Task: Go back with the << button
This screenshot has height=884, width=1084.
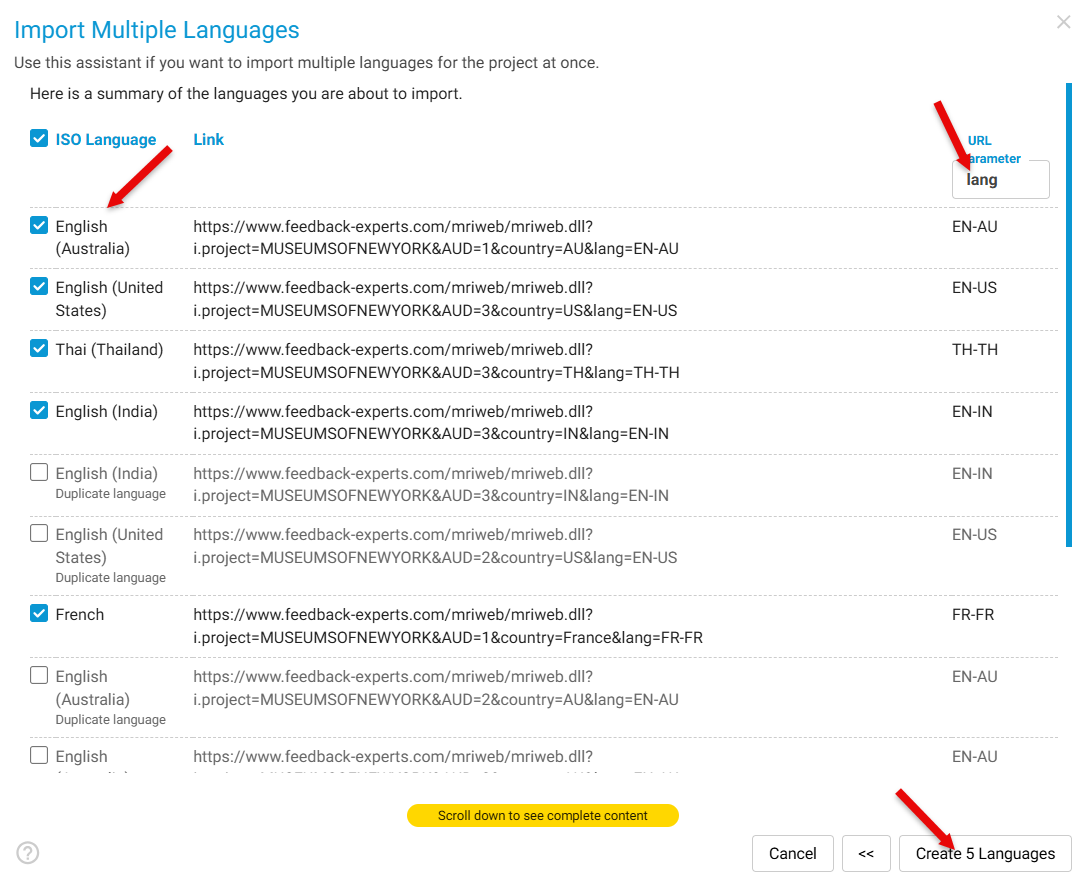Action: click(x=866, y=854)
